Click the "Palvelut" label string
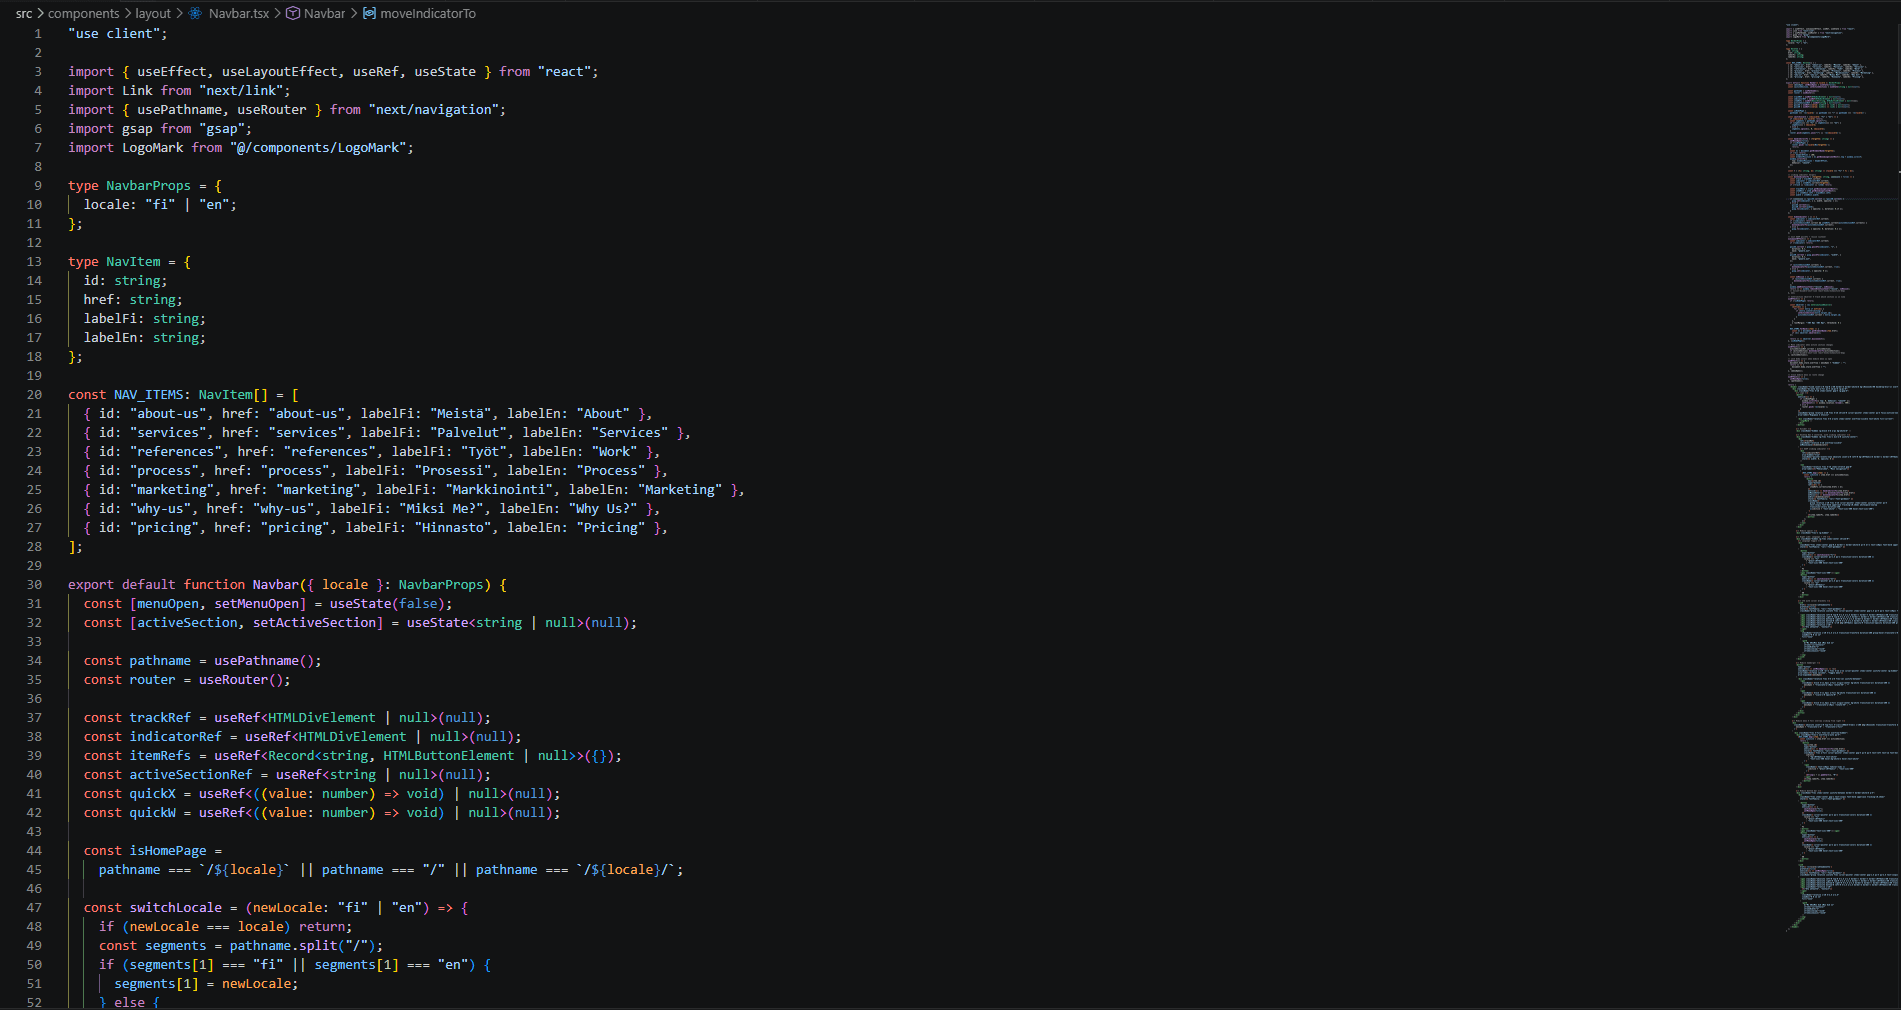 (468, 433)
